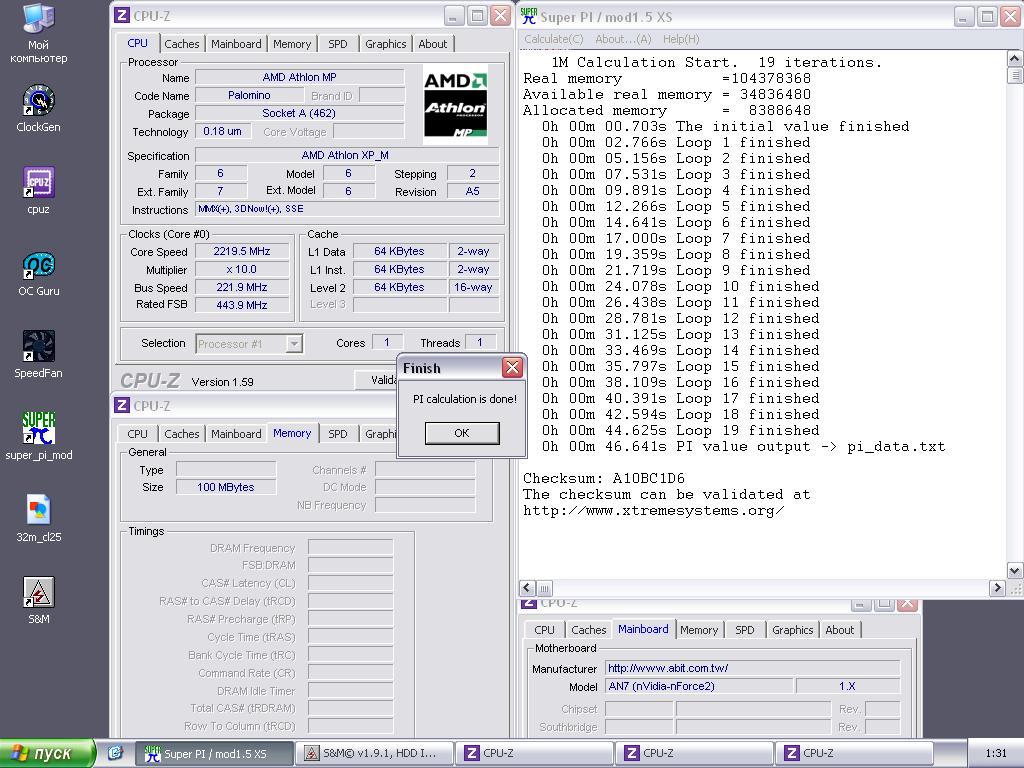Close the Finish dialog
Viewport: 1024px width, 768px height.
click(513, 368)
